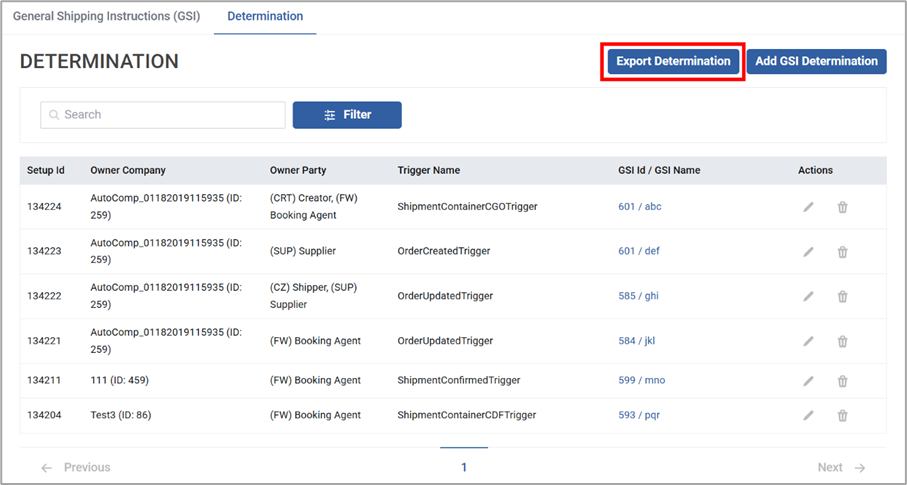The height and width of the screenshot is (485, 907).
Task: Edit setup 134211 pencil icon
Action: click(x=808, y=381)
